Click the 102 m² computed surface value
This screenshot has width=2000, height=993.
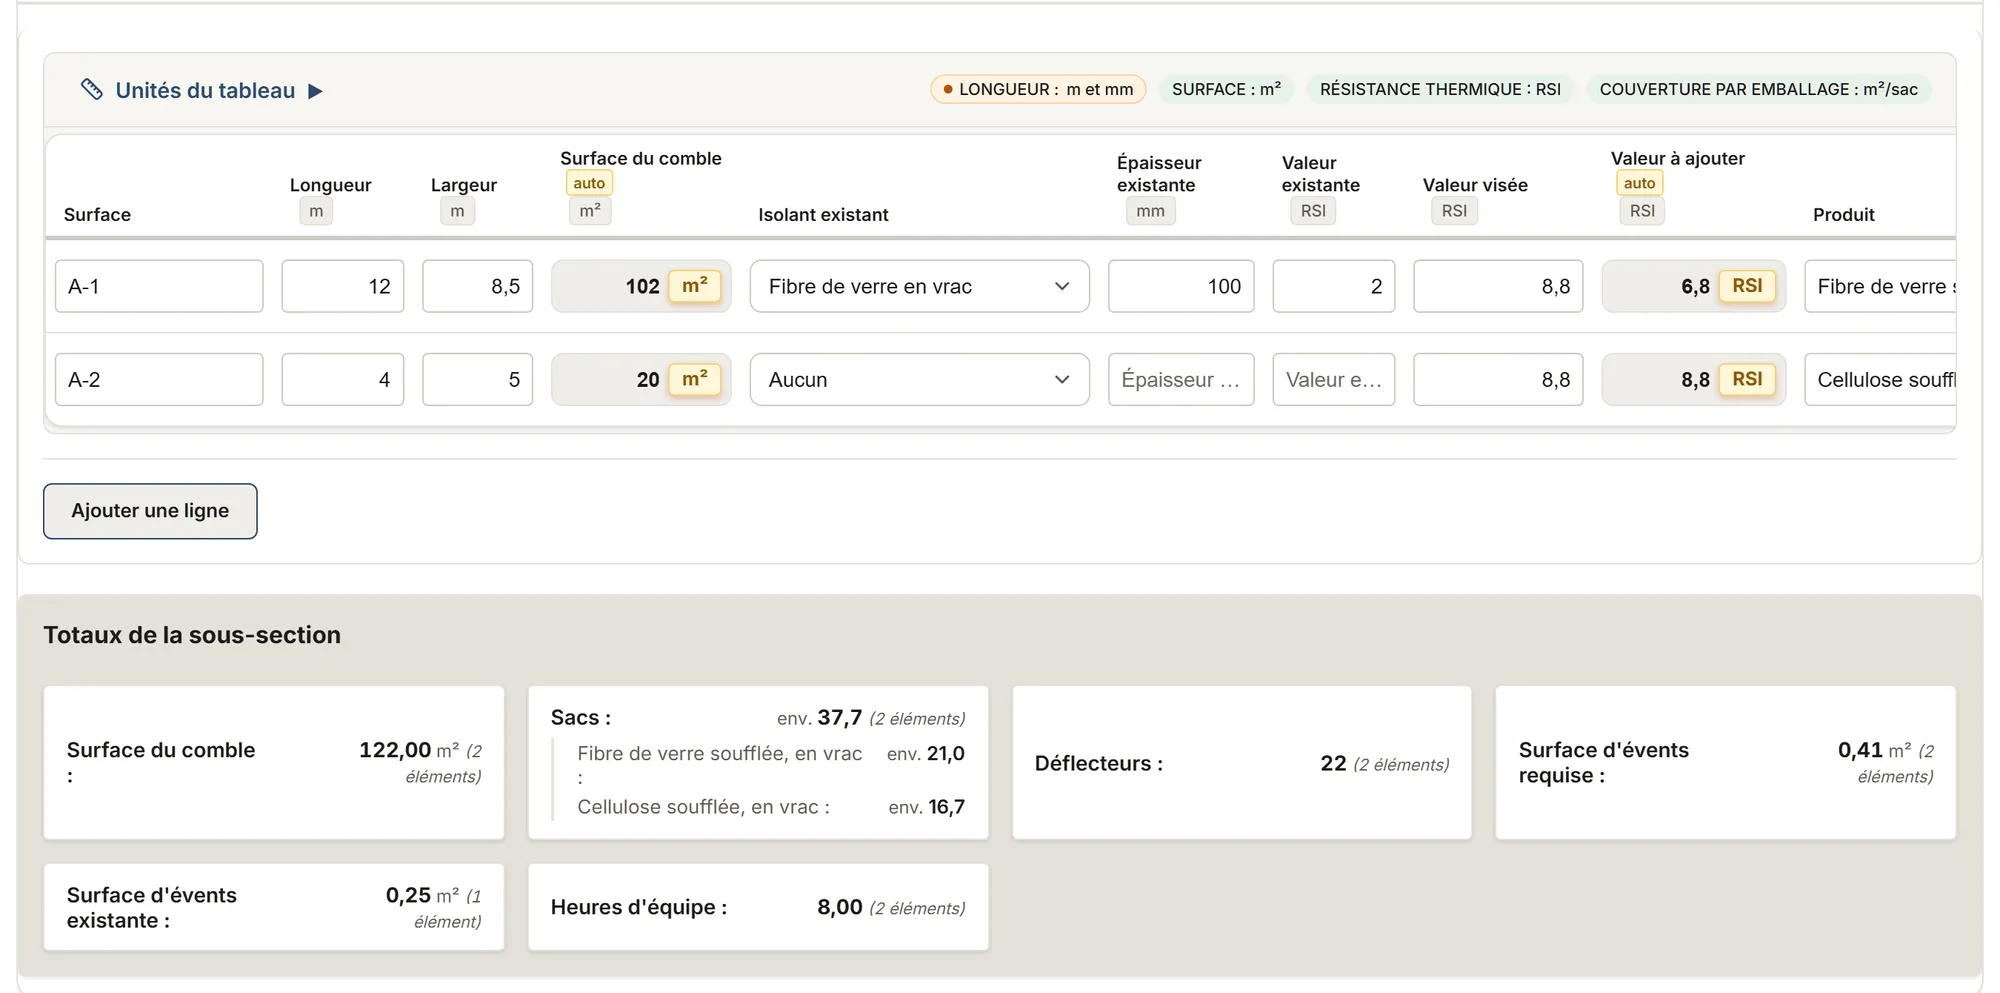click(641, 286)
